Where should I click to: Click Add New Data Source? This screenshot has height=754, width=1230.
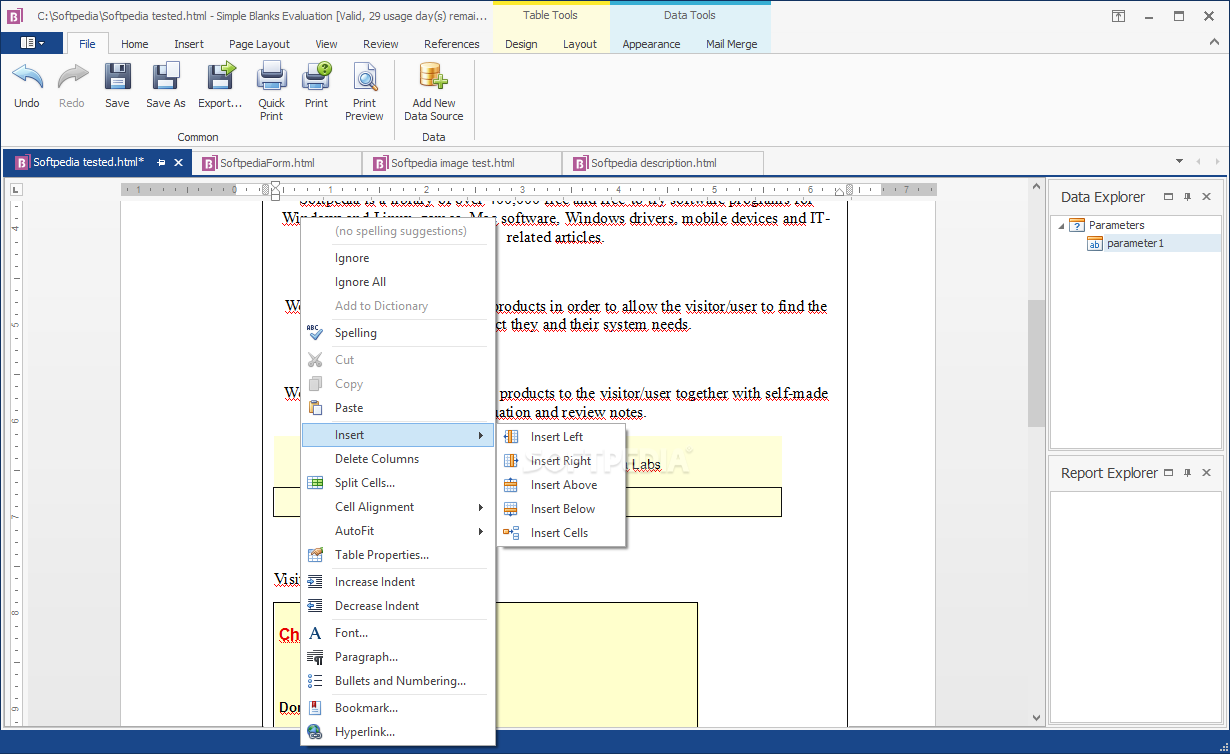tap(433, 78)
